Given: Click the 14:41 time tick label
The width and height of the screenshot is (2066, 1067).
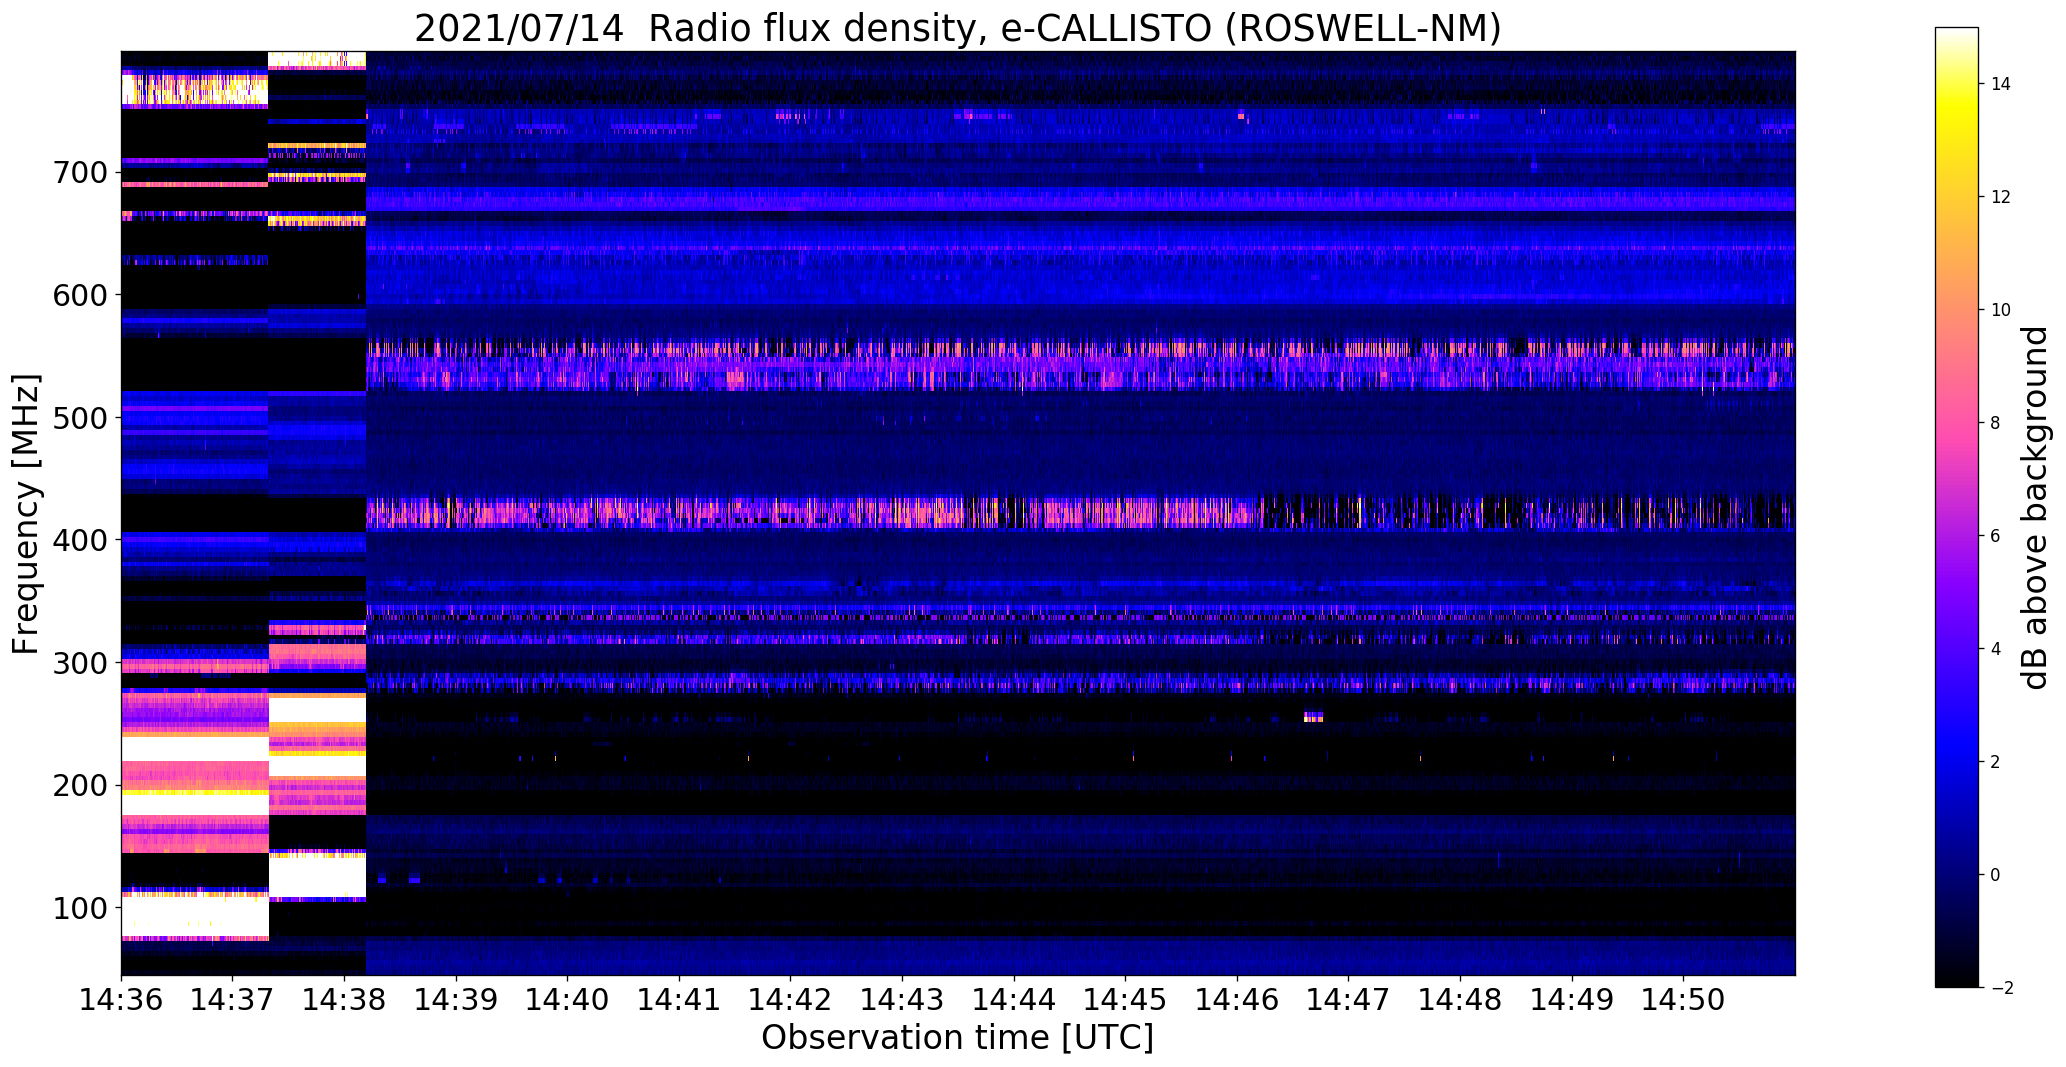Looking at the screenshot, I should pos(679,999).
